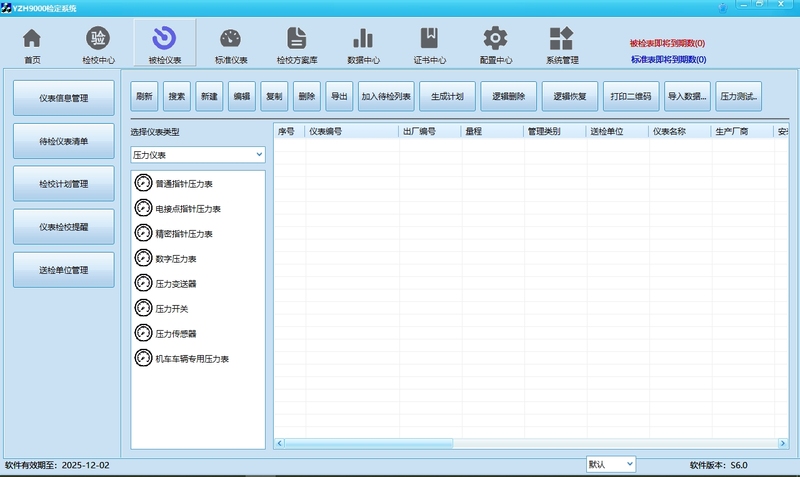This screenshot has width=800, height=477.
Task: Select gauge icon for 压力开关
Action: pos(143,308)
